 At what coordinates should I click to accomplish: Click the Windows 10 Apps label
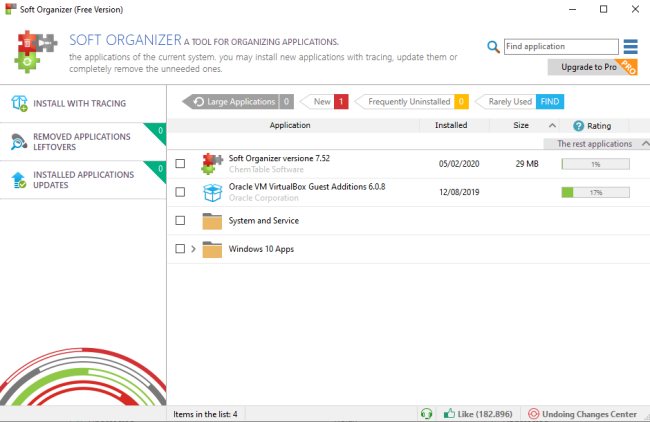pos(261,249)
